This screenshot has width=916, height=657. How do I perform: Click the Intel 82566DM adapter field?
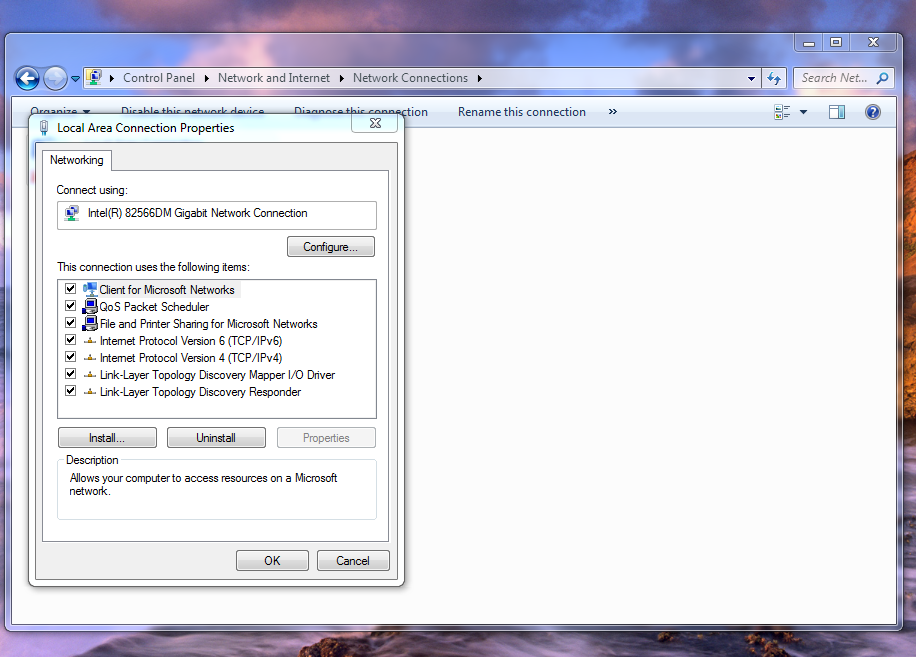click(x=217, y=215)
